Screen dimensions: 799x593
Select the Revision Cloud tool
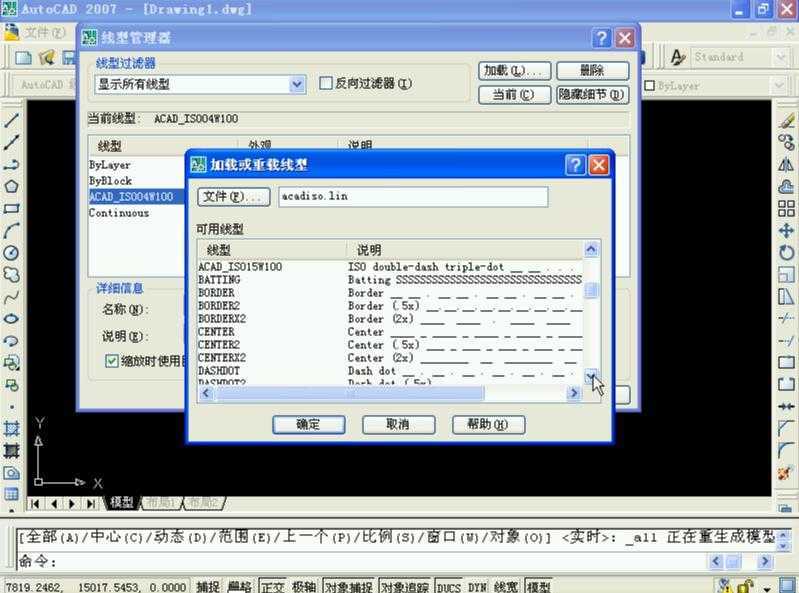(x=11, y=275)
